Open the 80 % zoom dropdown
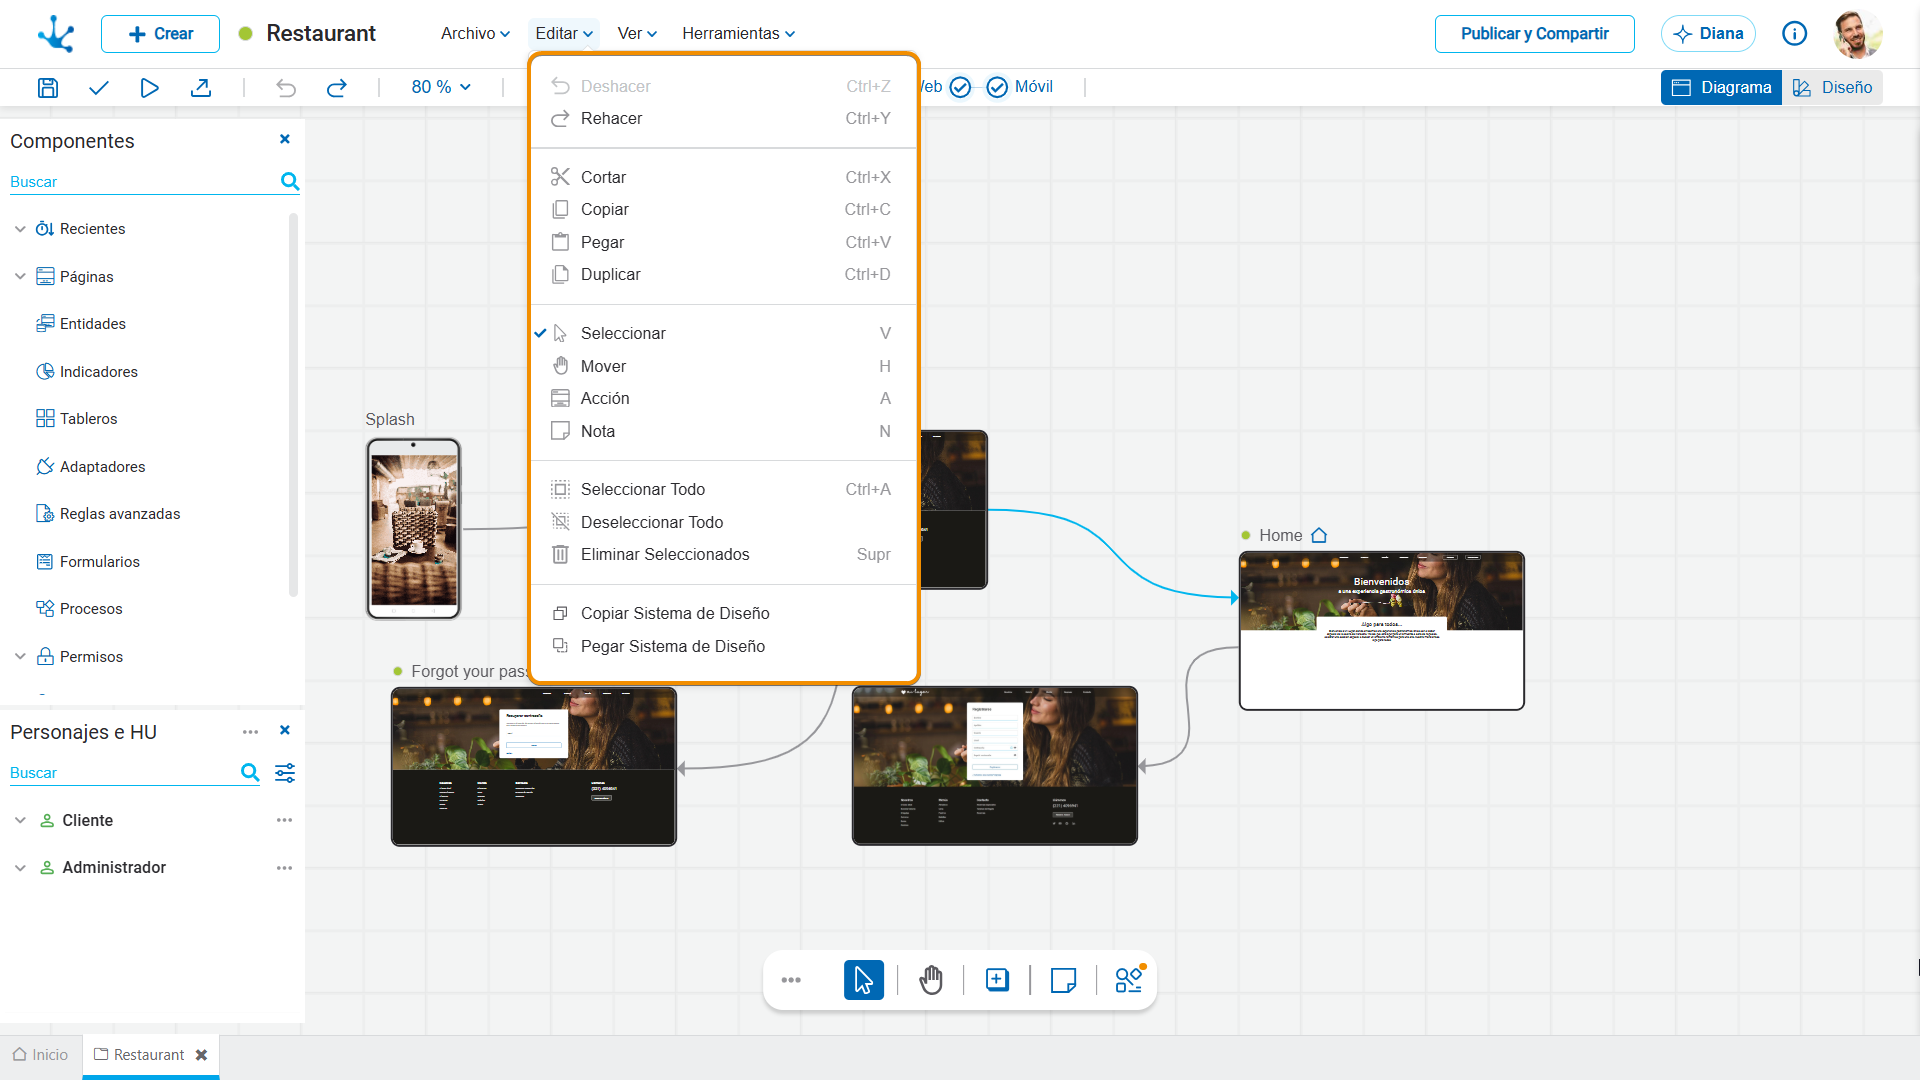1920x1080 pixels. (x=441, y=88)
